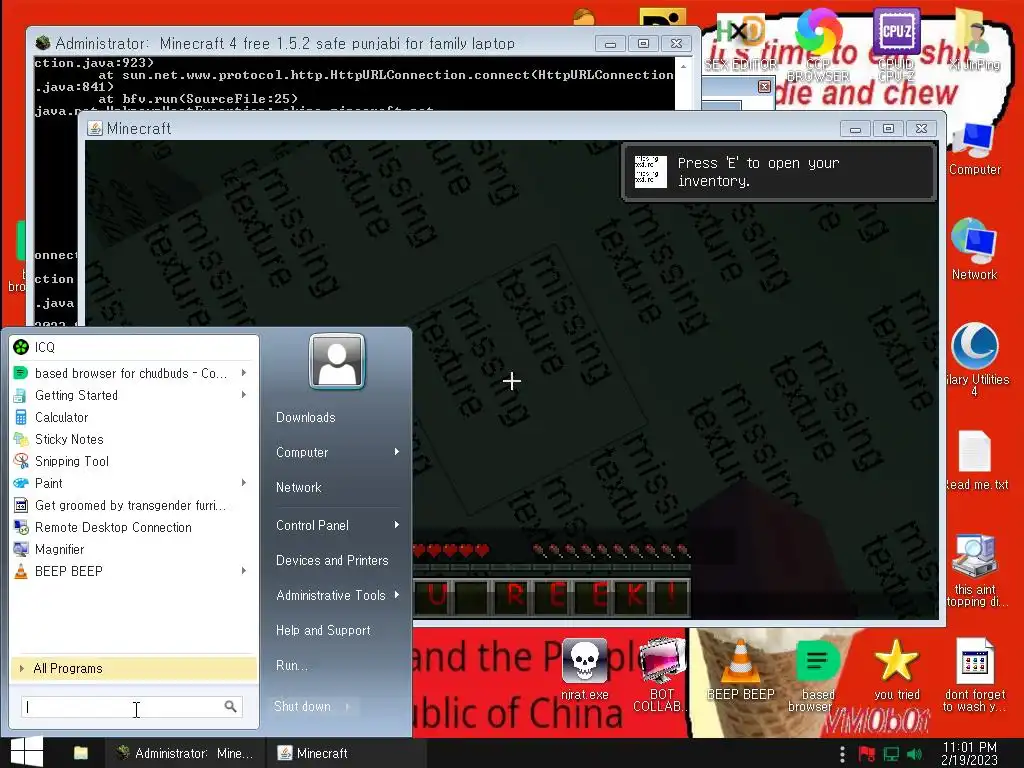Expand Computer submenu arrow in Start menu

[396, 452]
